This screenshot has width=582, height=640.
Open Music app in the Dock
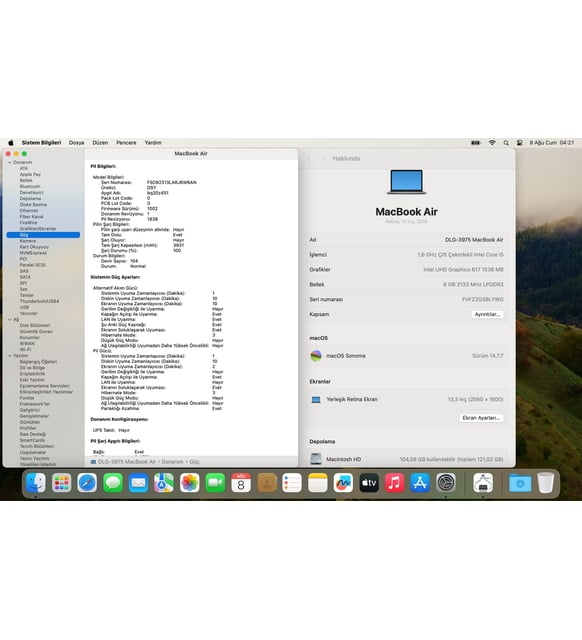395,483
